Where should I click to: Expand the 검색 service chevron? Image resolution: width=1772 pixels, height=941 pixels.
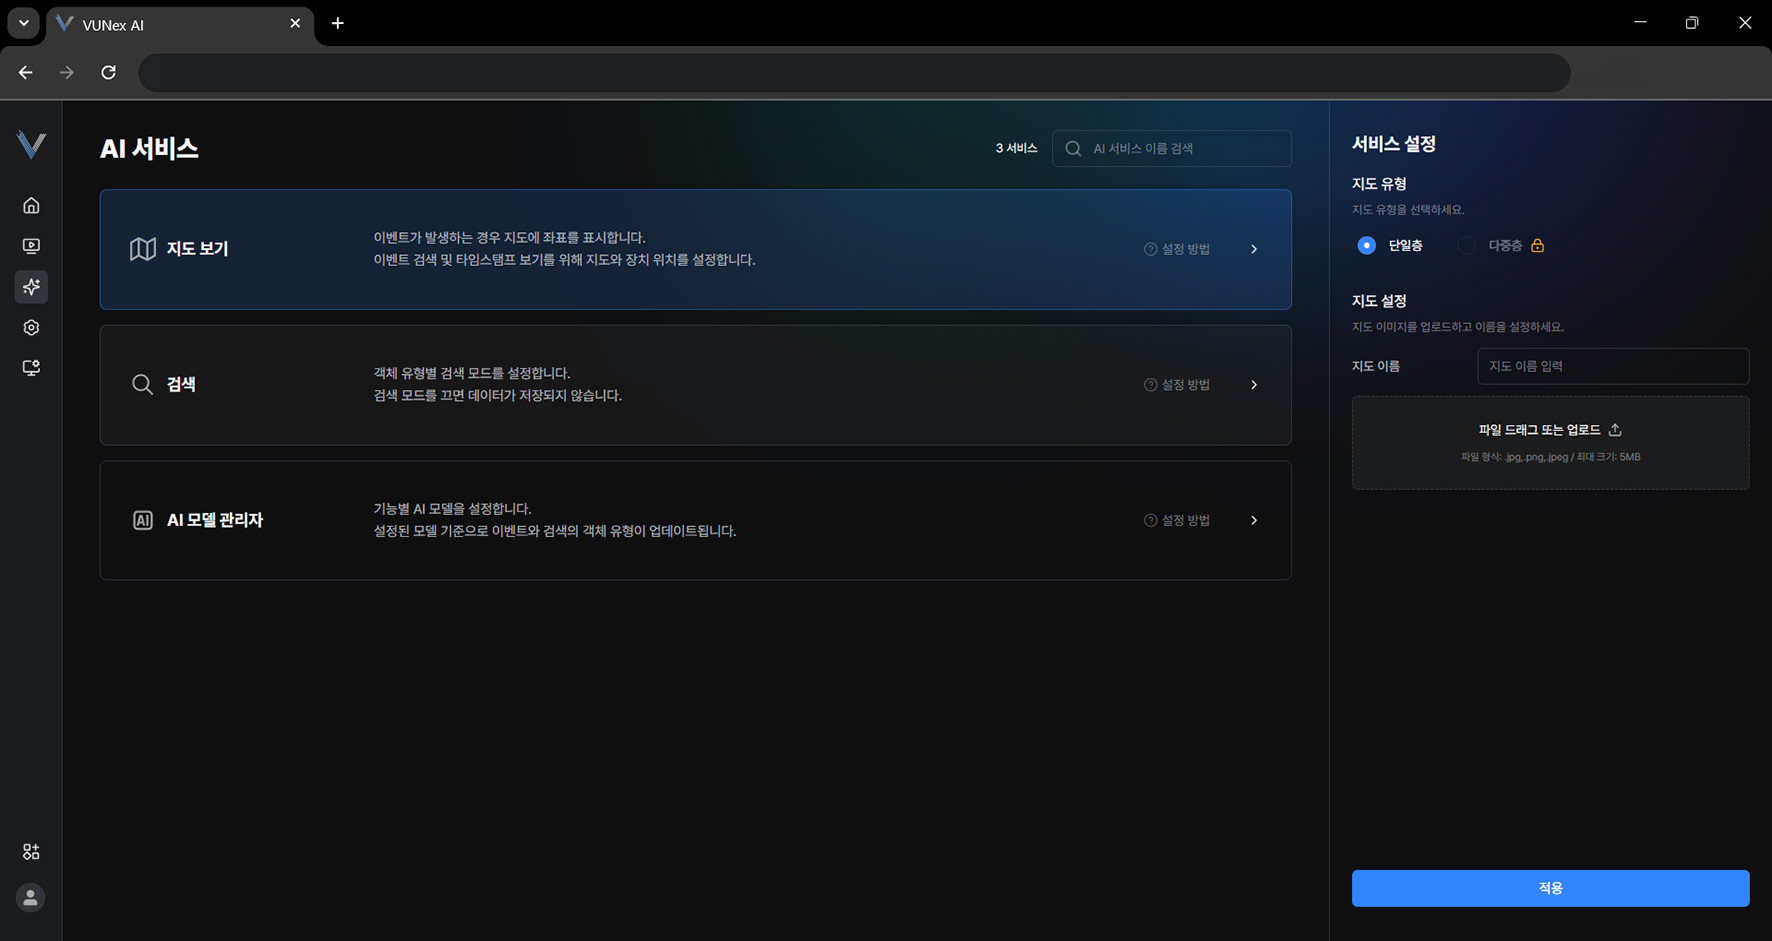pos(1254,385)
